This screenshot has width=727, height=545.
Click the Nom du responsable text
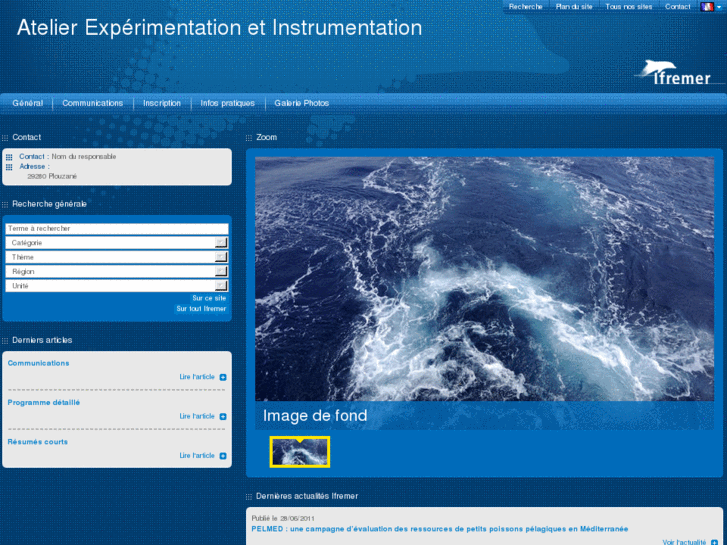84,157
